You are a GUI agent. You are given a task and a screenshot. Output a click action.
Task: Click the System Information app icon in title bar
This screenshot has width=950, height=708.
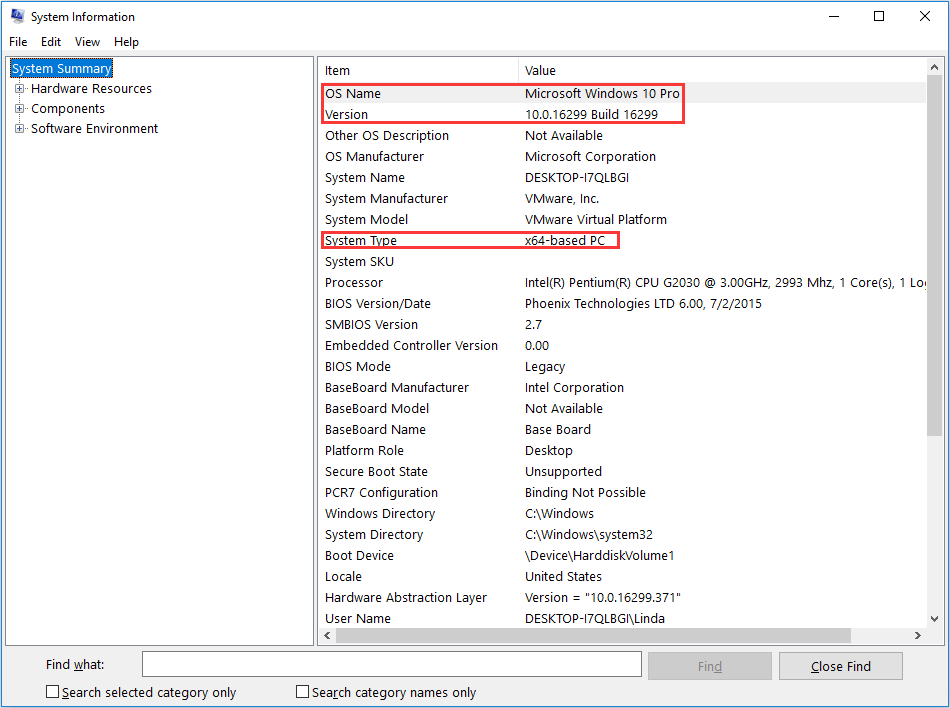[17, 16]
